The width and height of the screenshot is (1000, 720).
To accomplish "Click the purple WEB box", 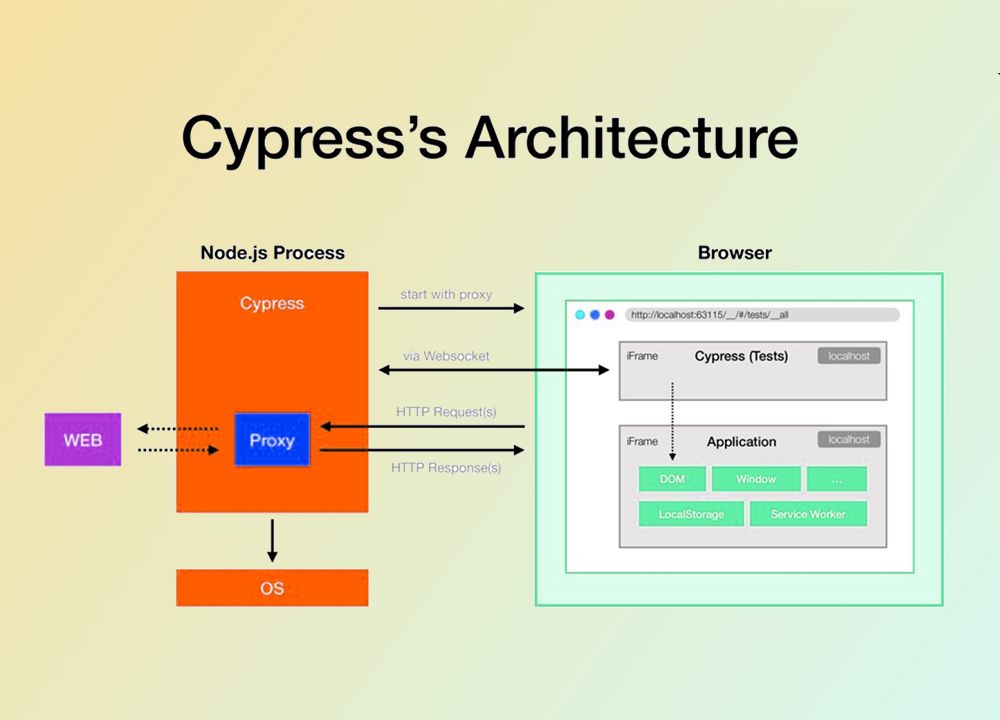I will [83, 439].
